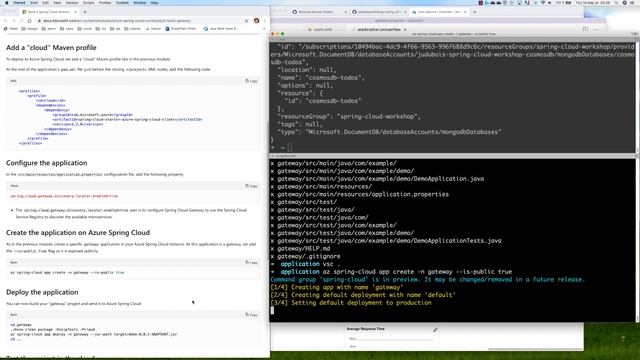Copy the XML profile code snippet

click(x=251, y=81)
